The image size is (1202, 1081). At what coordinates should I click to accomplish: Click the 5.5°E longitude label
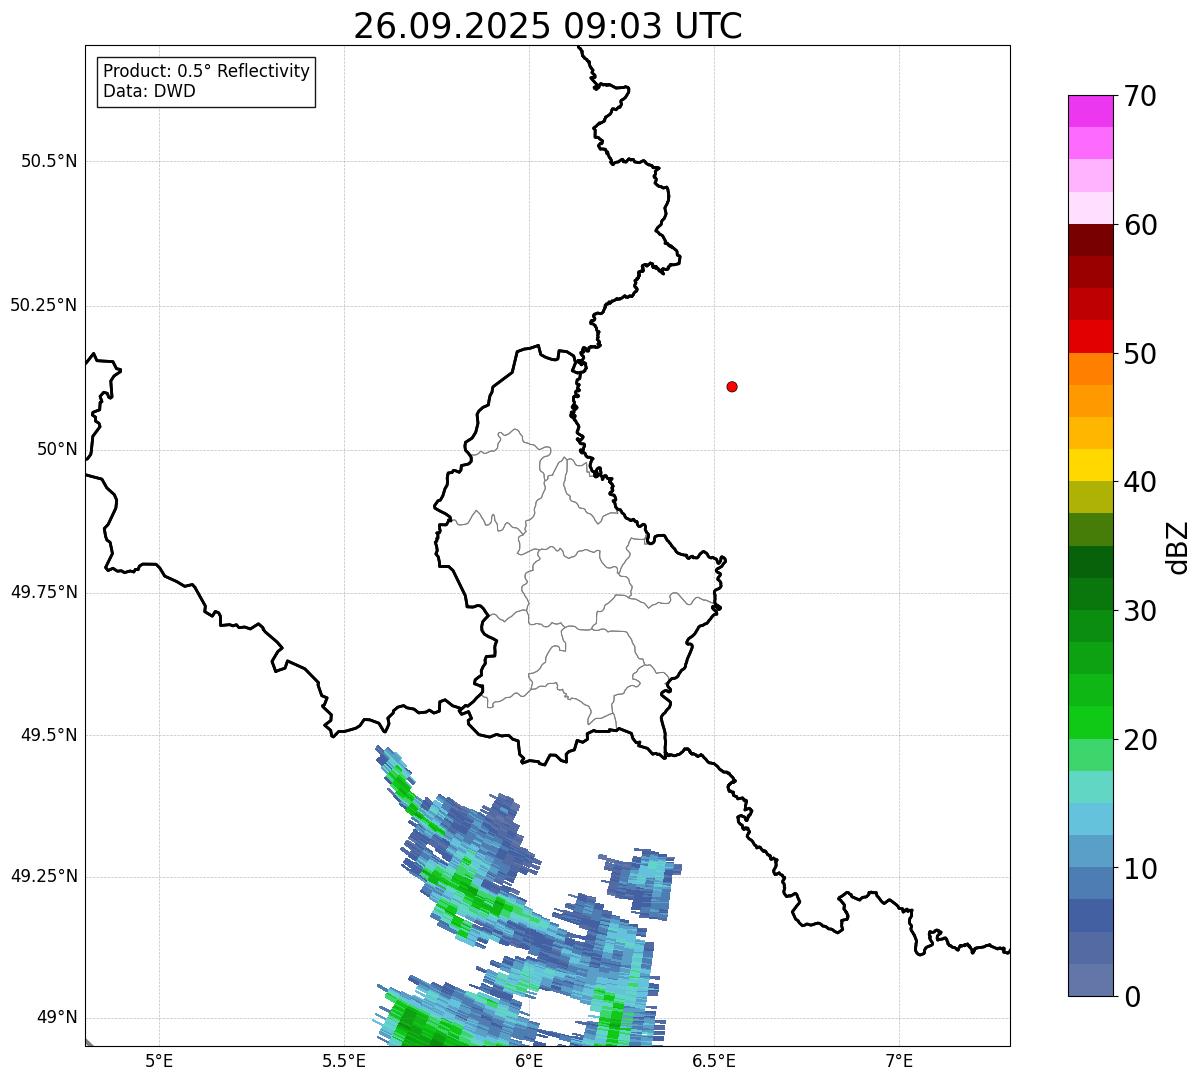[344, 1061]
